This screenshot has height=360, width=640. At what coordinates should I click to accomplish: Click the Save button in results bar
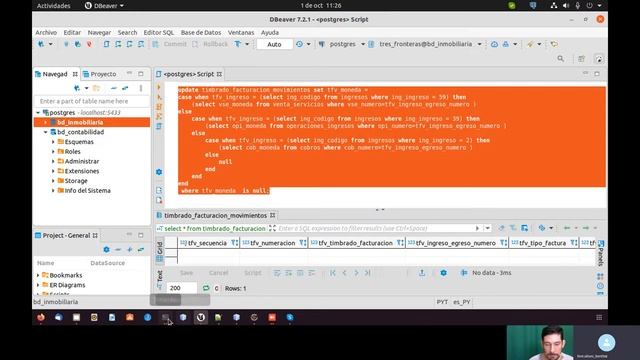[186, 273]
